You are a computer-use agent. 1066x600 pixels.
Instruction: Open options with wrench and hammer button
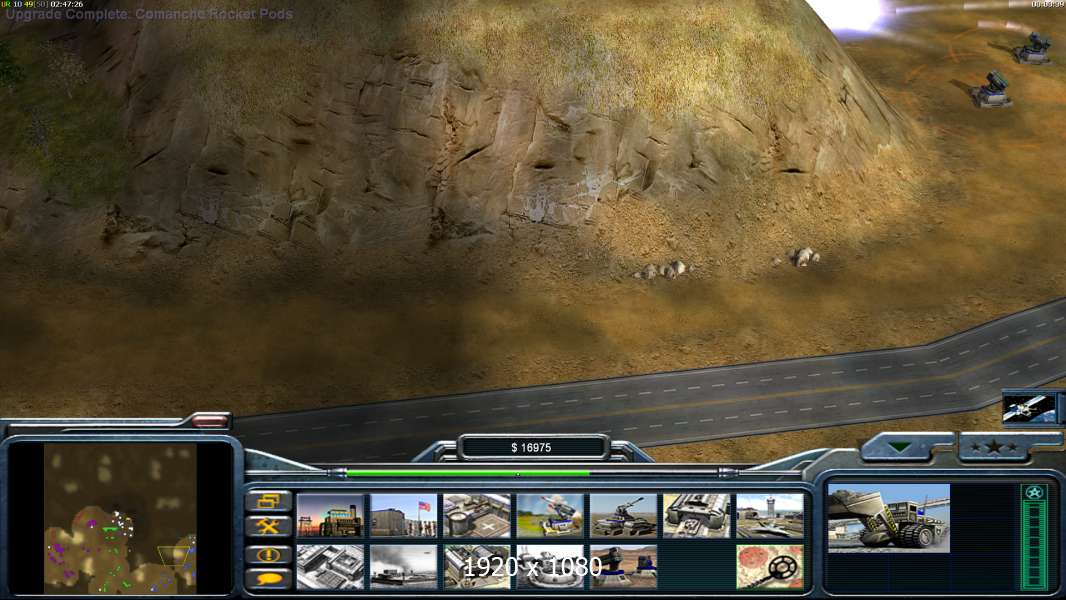[269, 526]
